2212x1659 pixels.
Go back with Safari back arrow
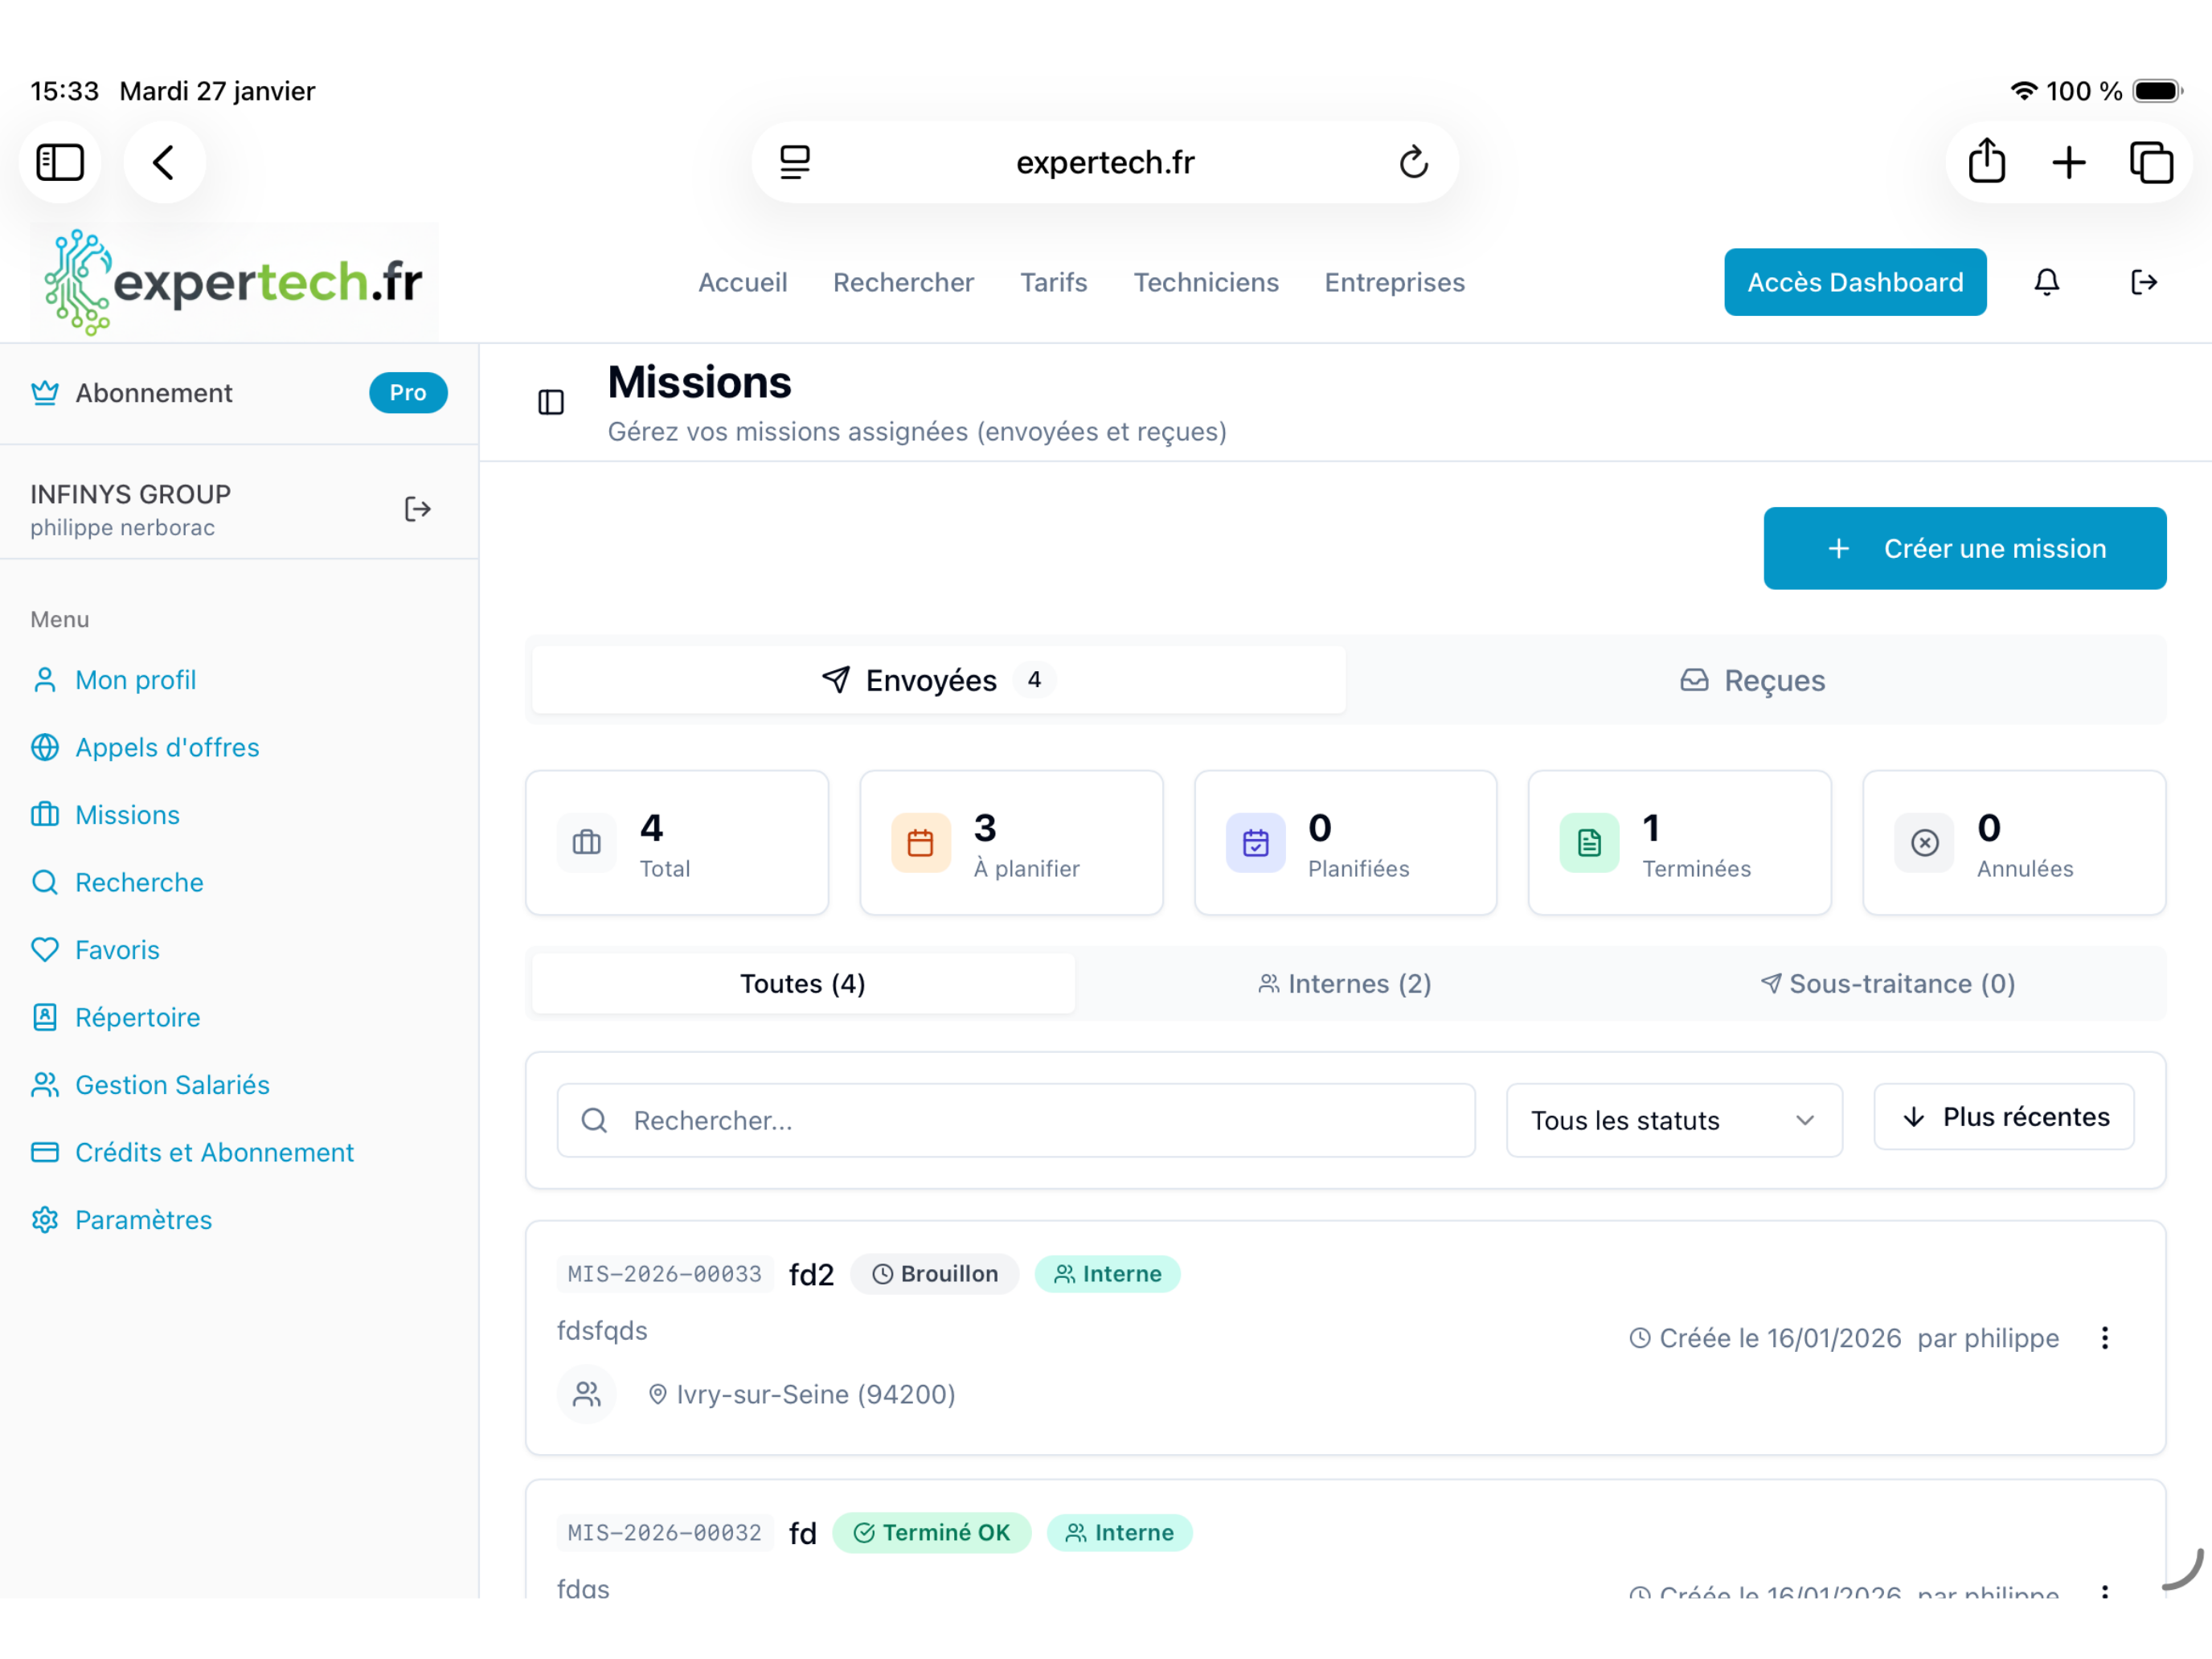coord(164,162)
